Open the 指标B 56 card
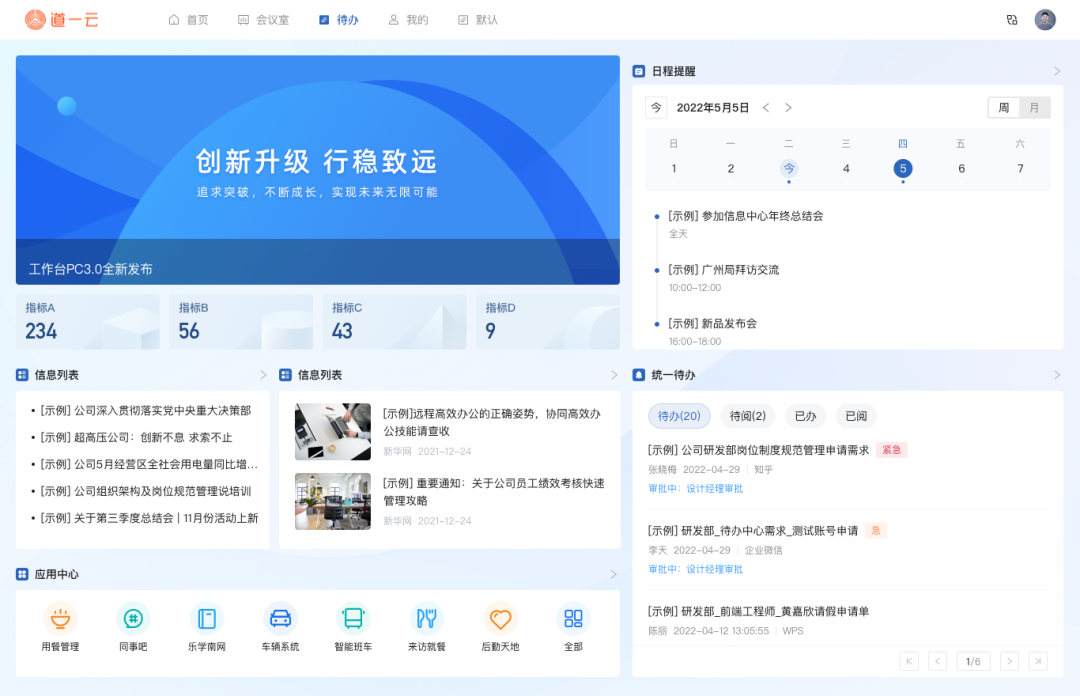This screenshot has width=1080, height=696. 241,322
